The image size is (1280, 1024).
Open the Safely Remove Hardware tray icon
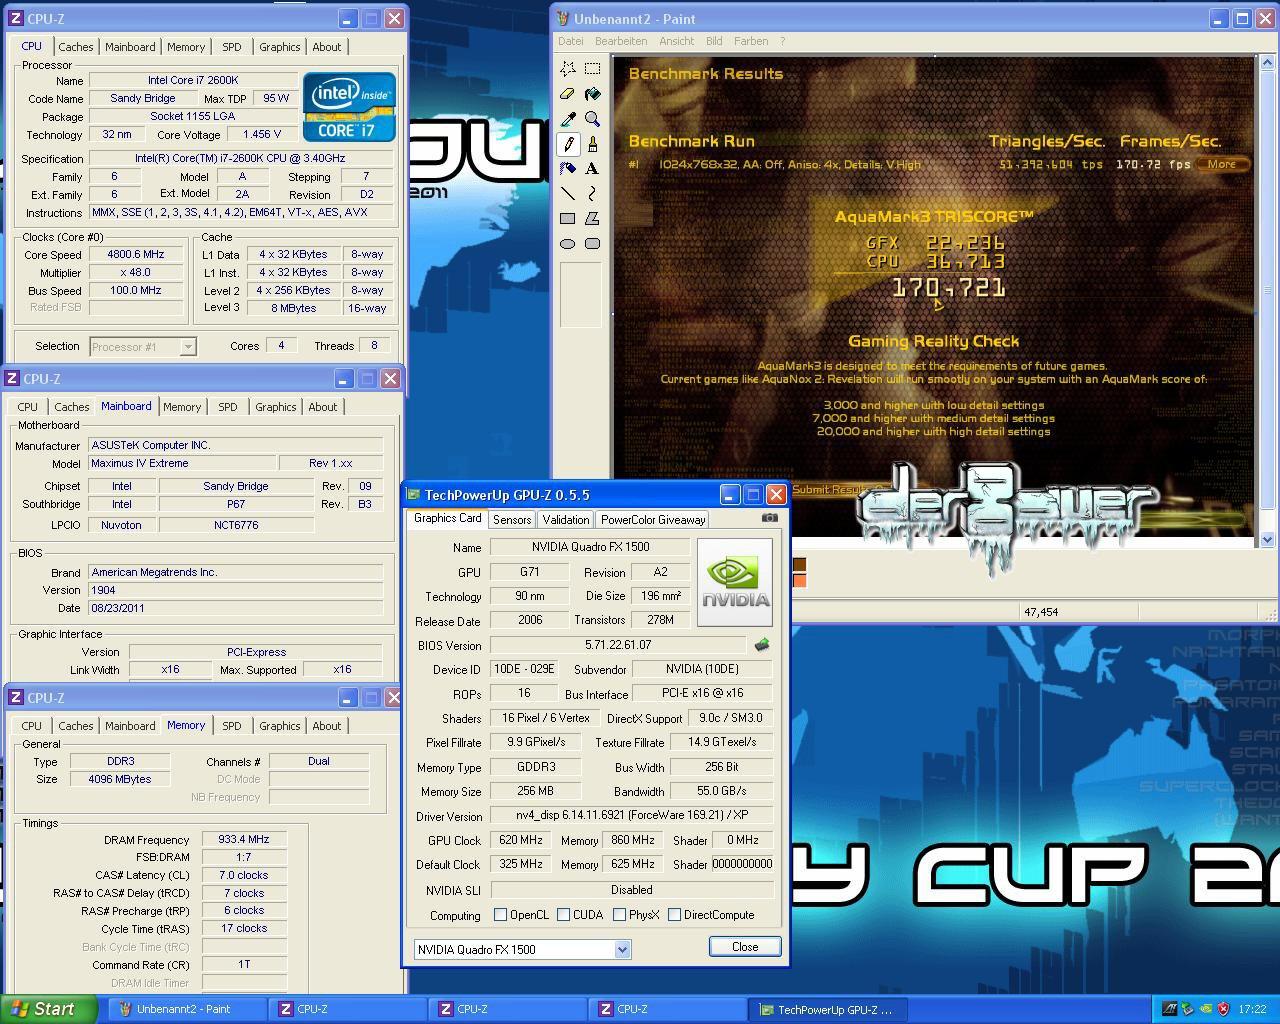pos(1187,1009)
